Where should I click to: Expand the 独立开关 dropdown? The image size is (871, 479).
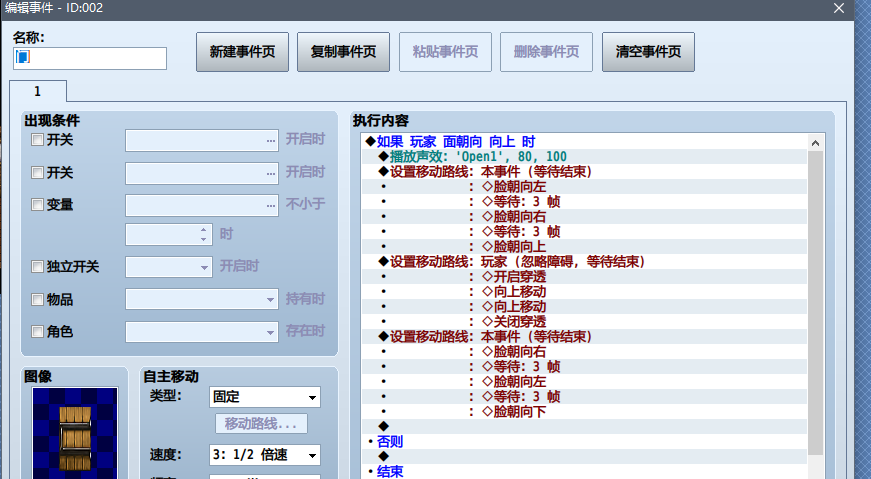[169, 267]
